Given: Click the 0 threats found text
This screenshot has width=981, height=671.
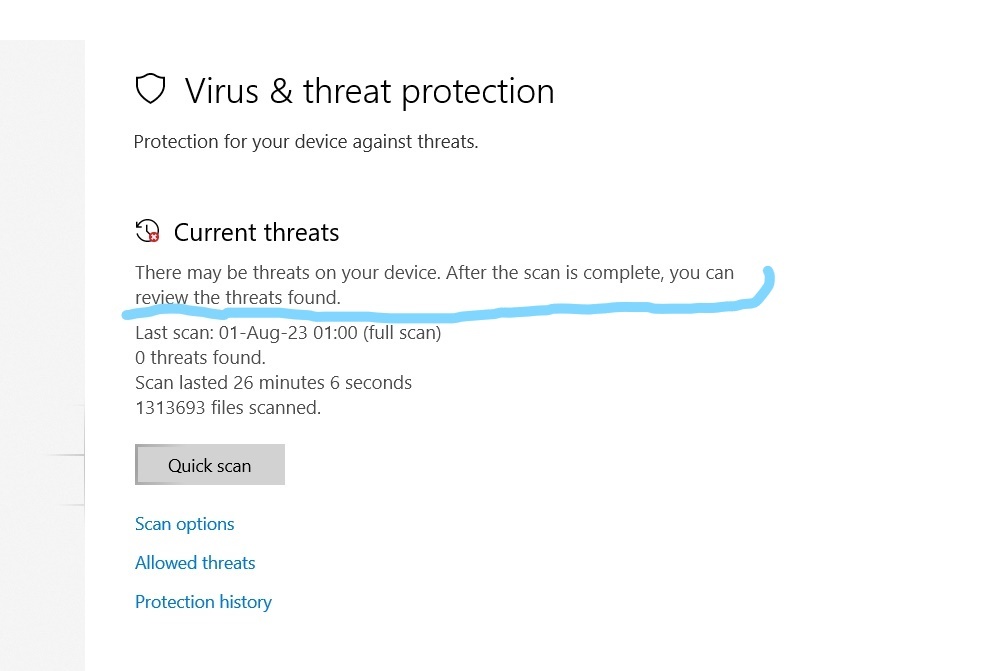Looking at the screenshot, I should [x=199, y=357].
